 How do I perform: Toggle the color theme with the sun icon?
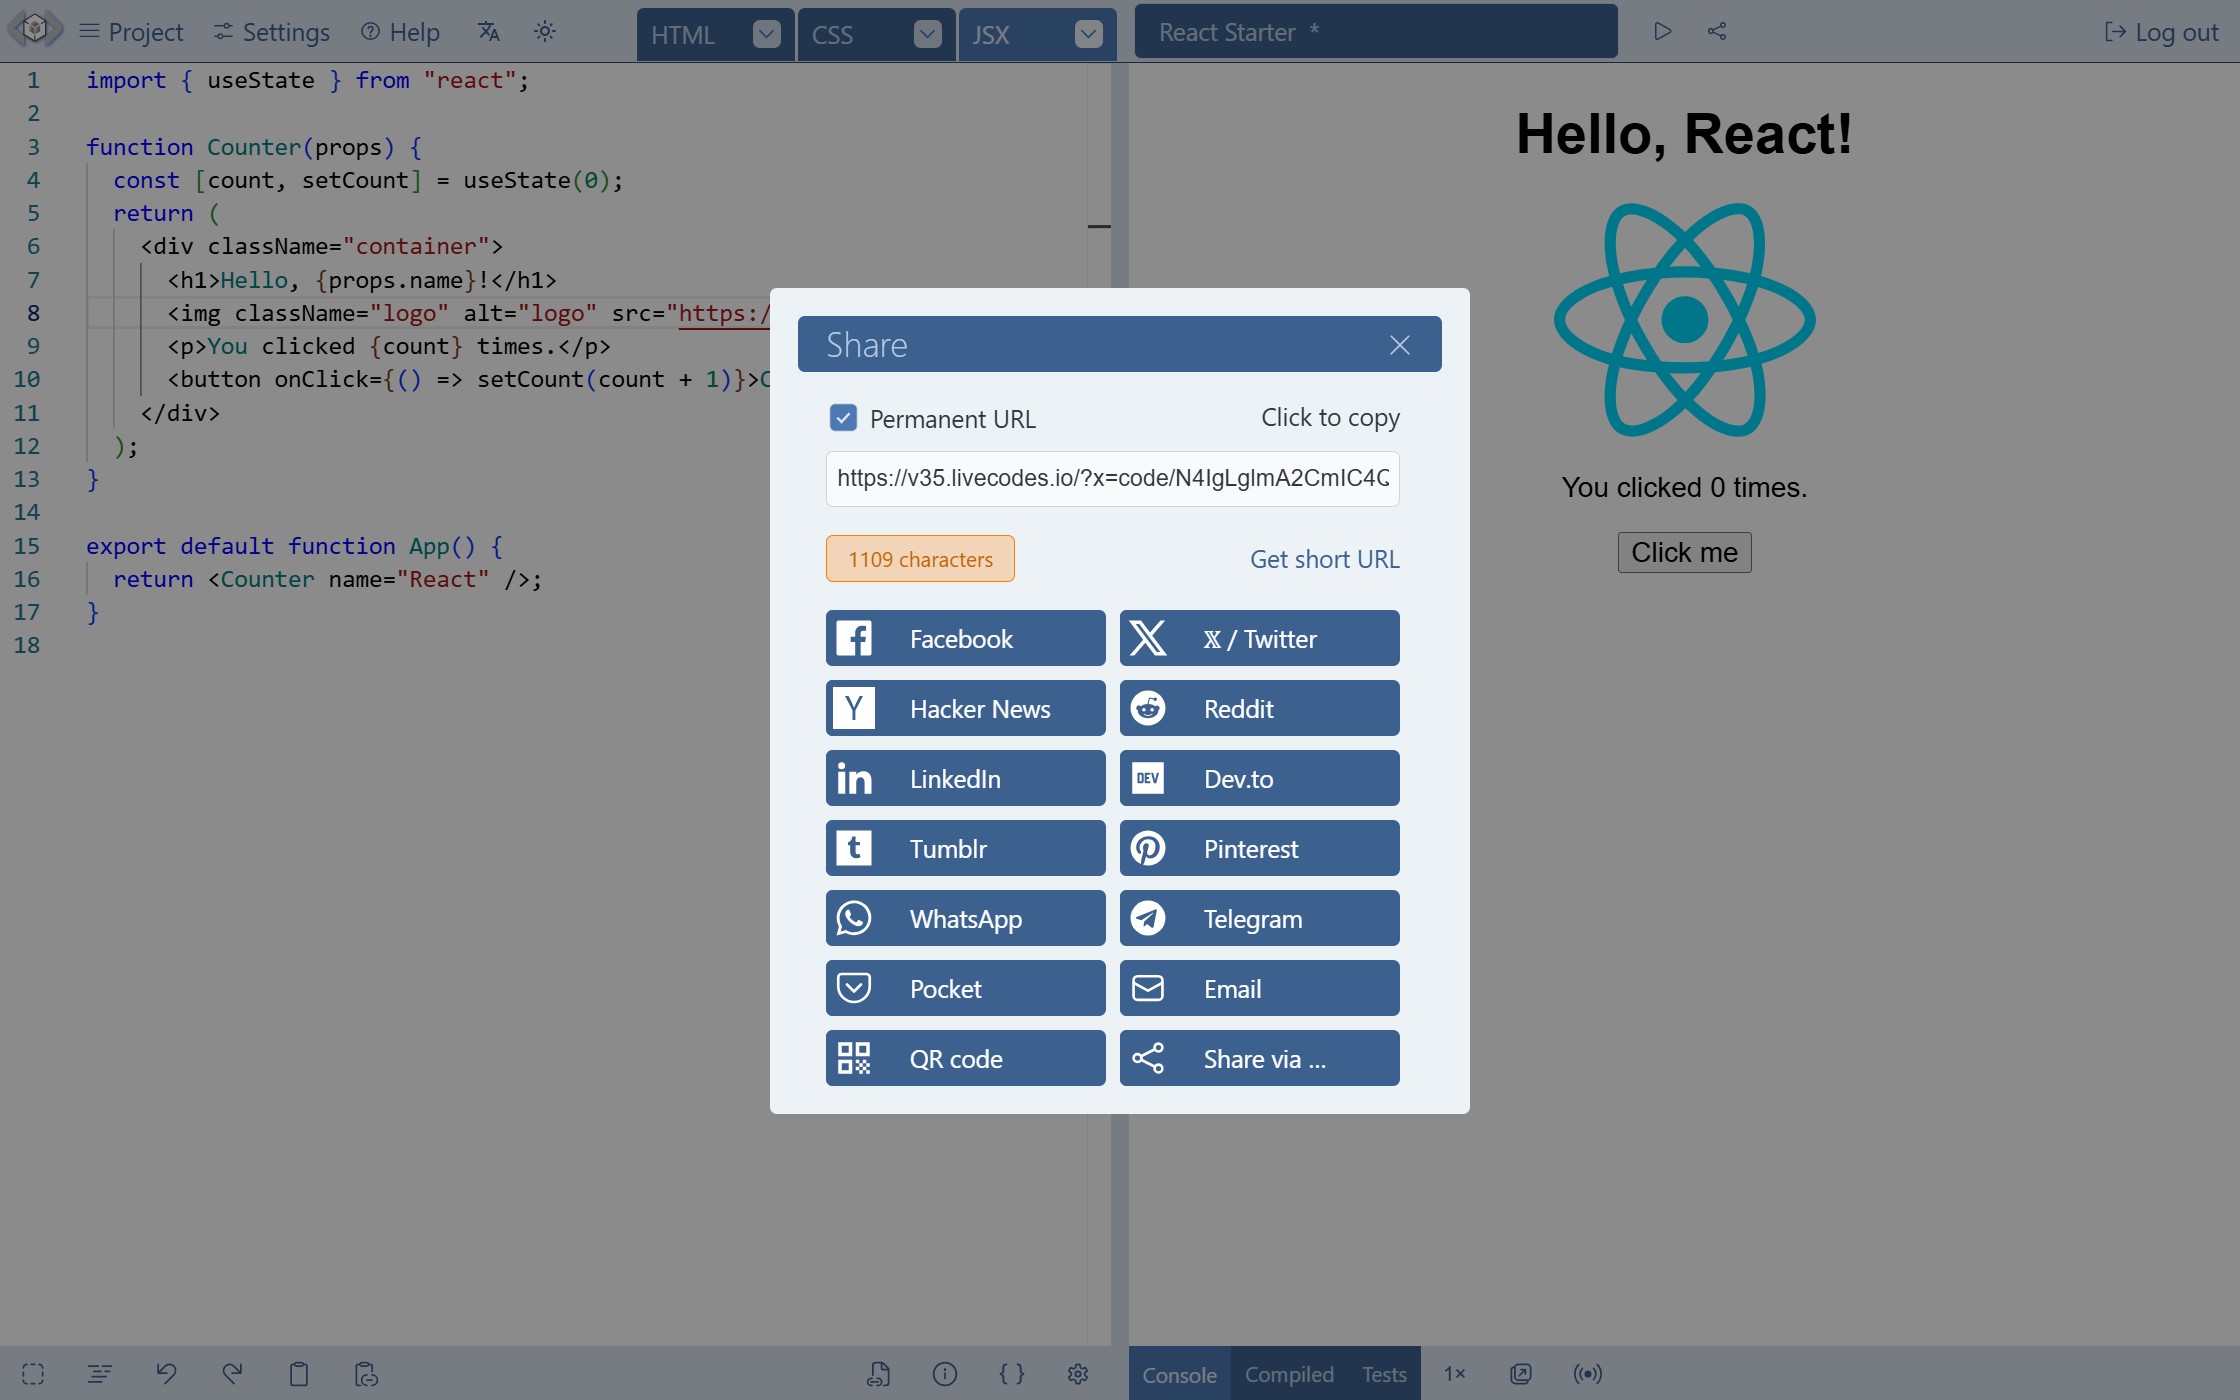[x=545, y=31]
